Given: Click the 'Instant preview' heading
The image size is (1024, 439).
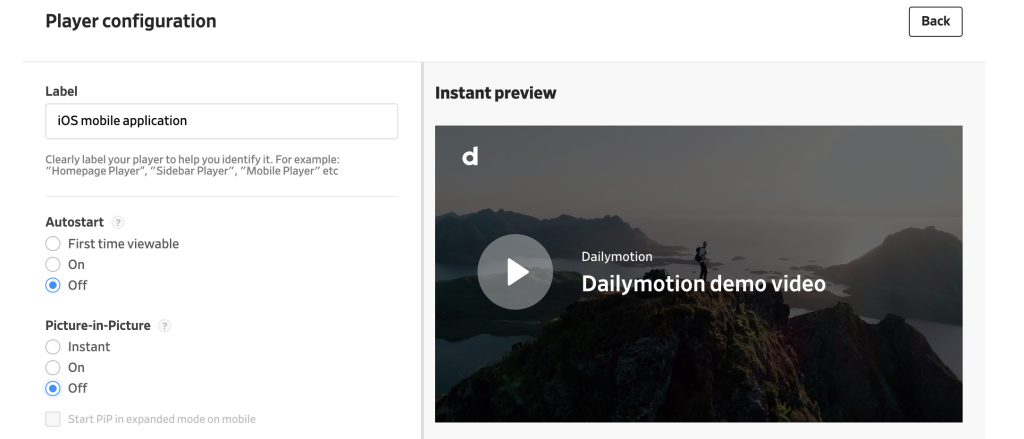Looking at the screenshot, I should pyautogui.click(x=496, y=93).
